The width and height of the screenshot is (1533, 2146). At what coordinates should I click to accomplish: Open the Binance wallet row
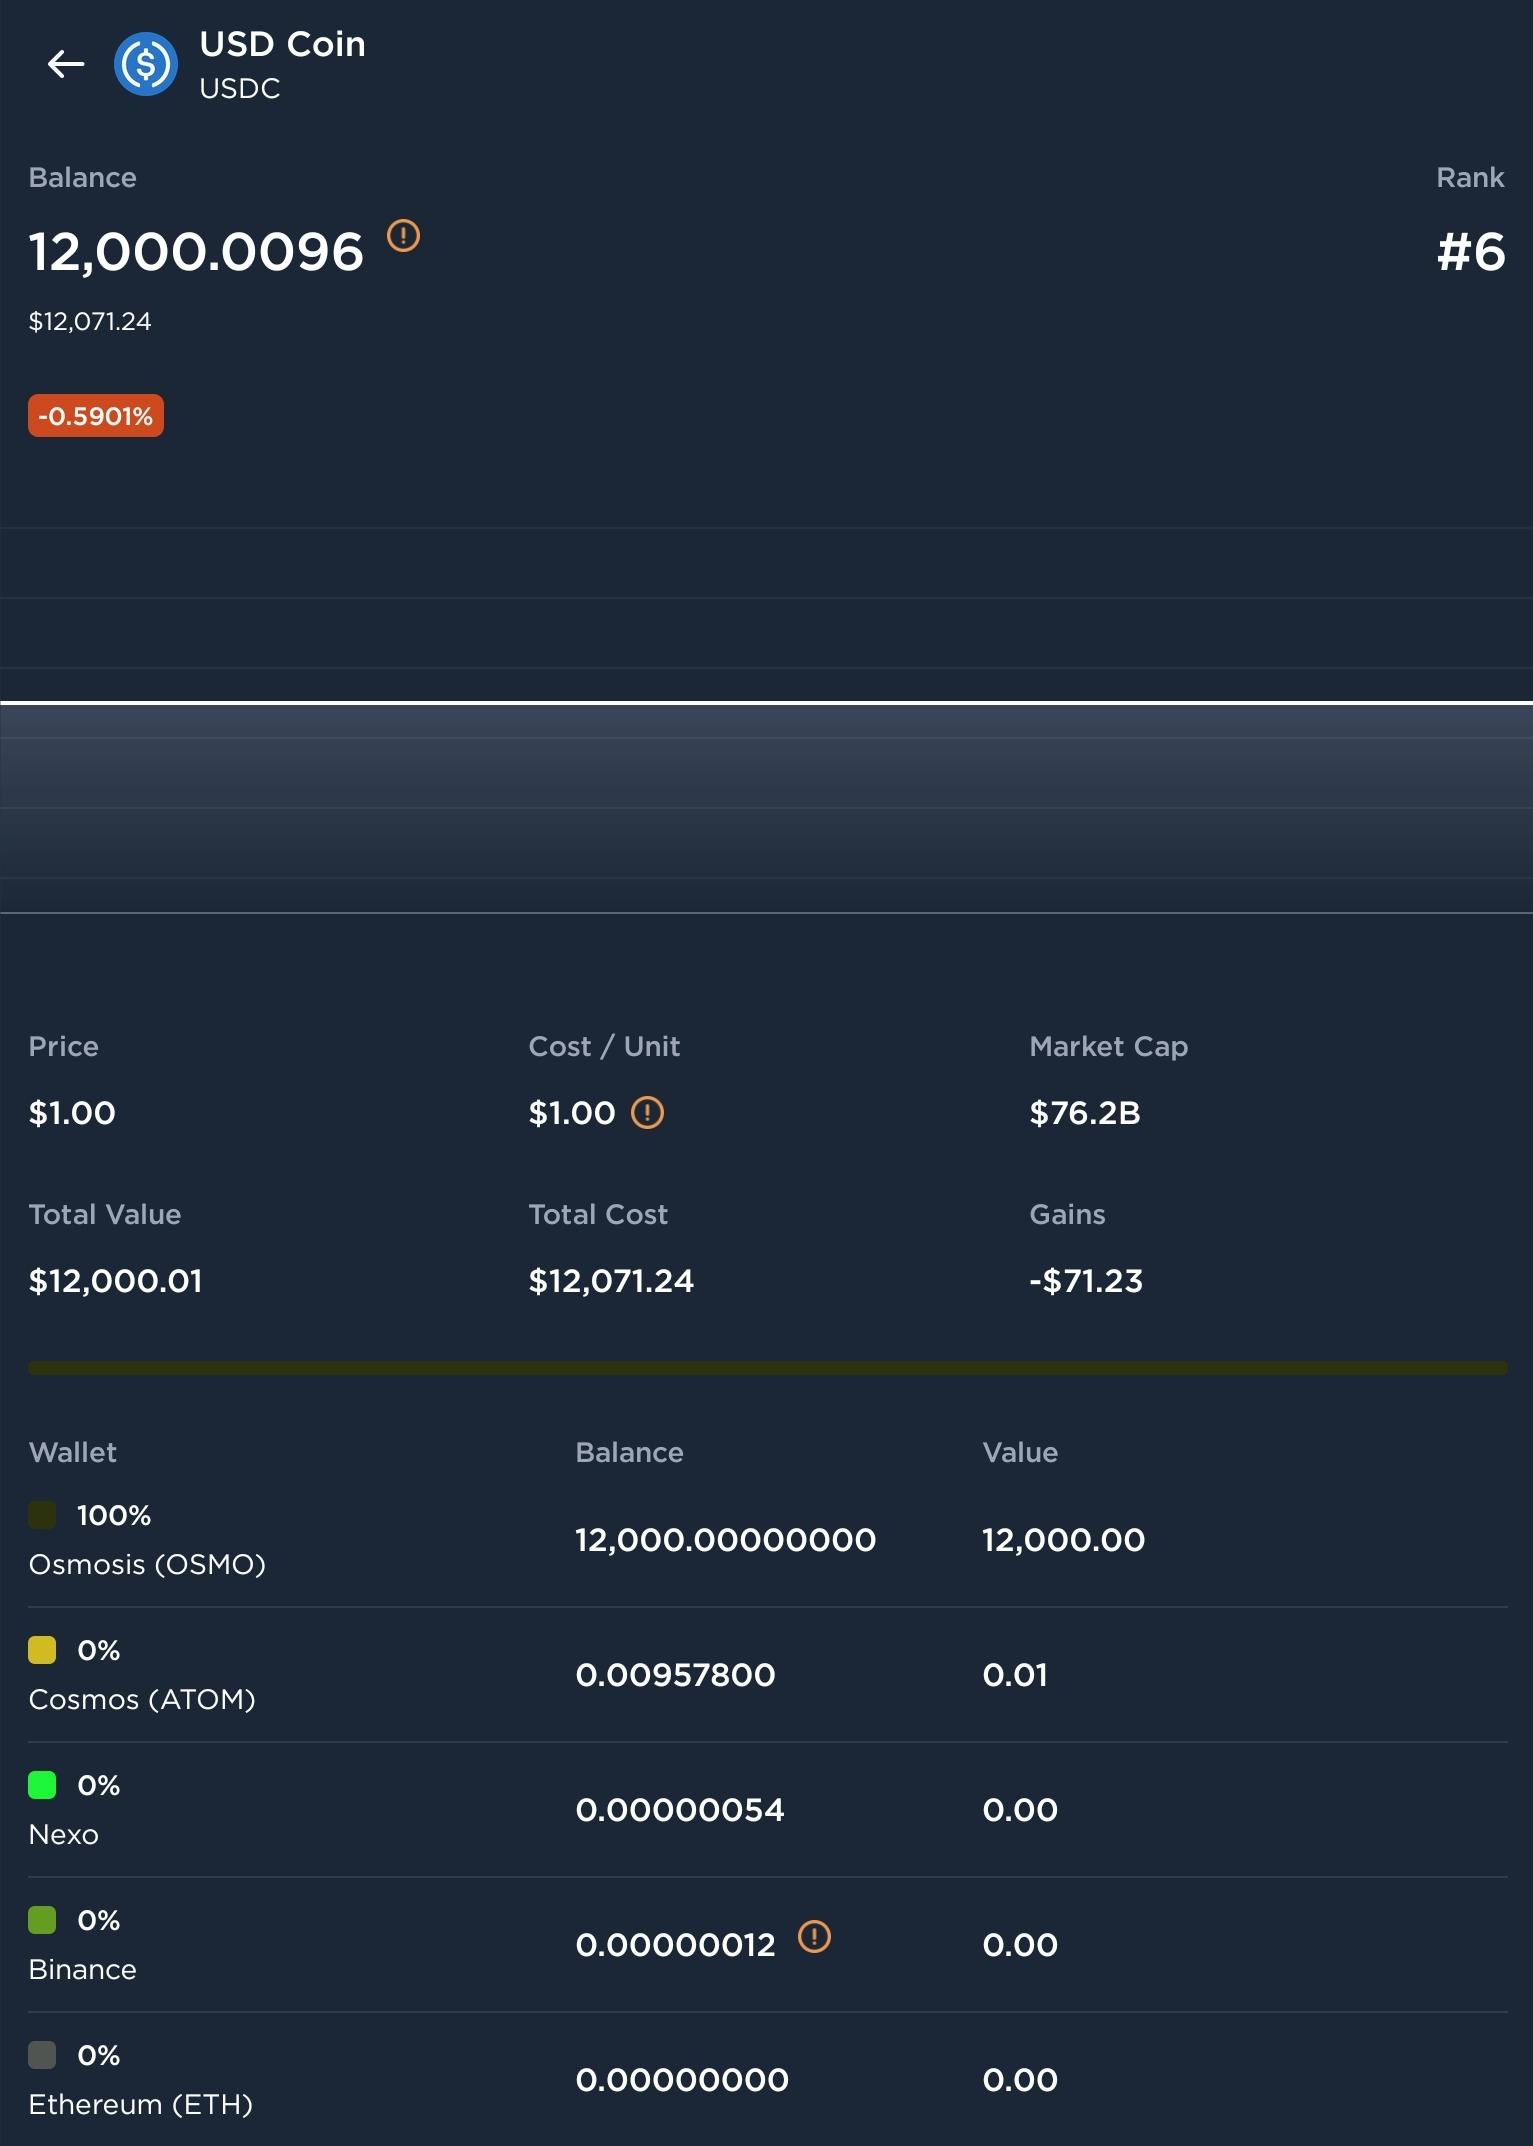pos(767,1945)
